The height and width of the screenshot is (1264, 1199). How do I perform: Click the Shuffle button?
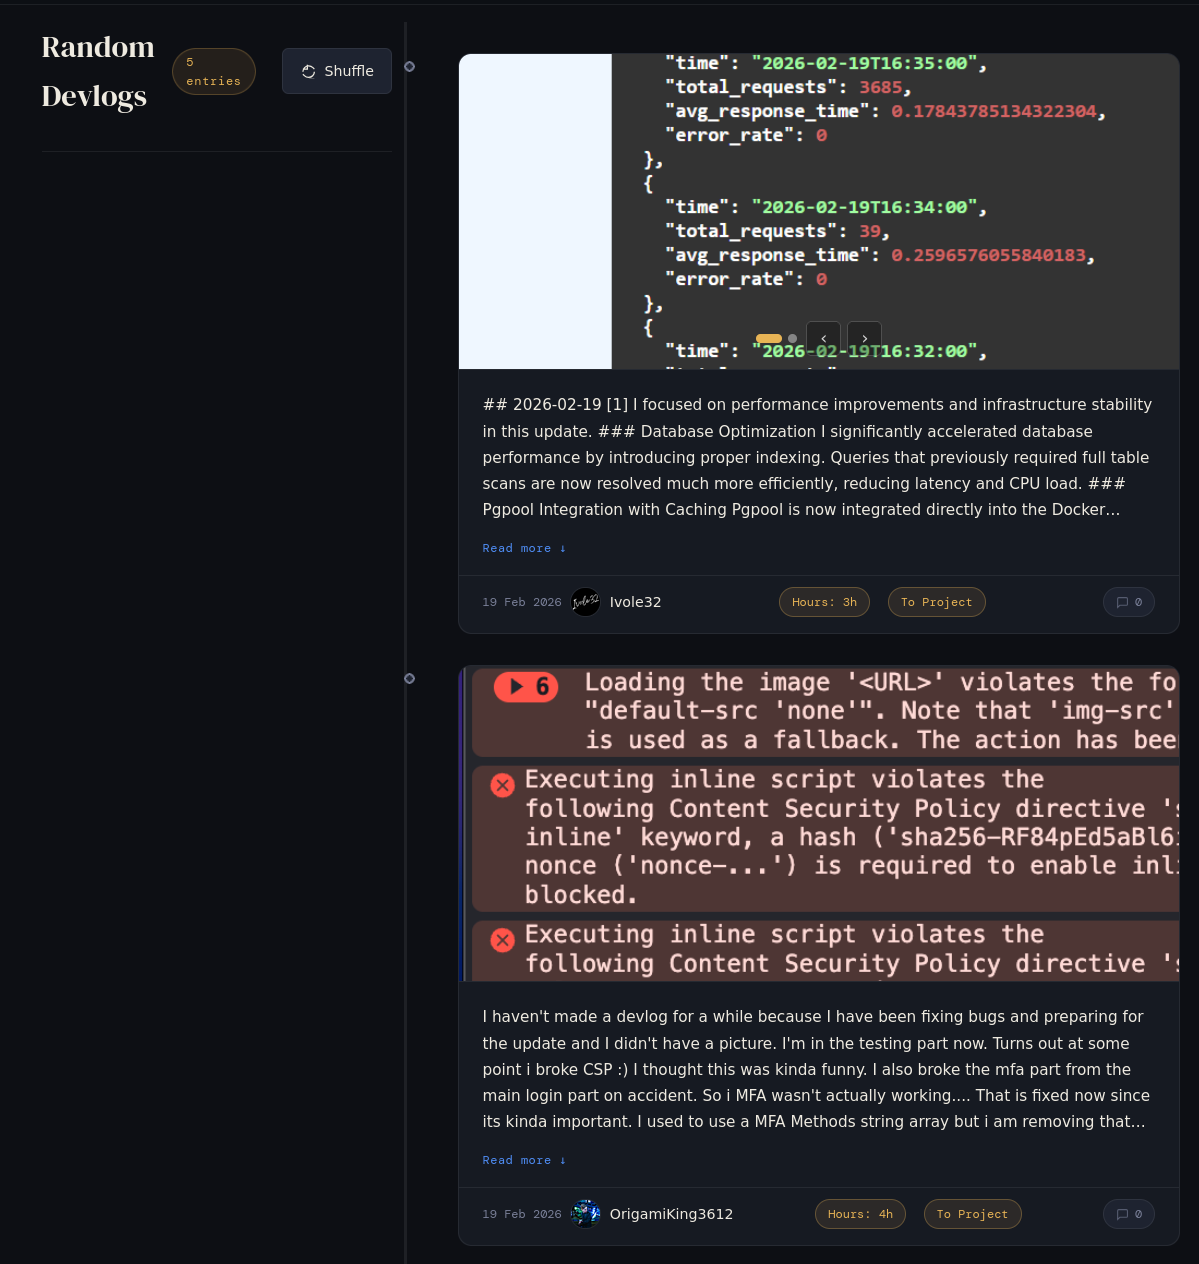click(x=337, y=71)
